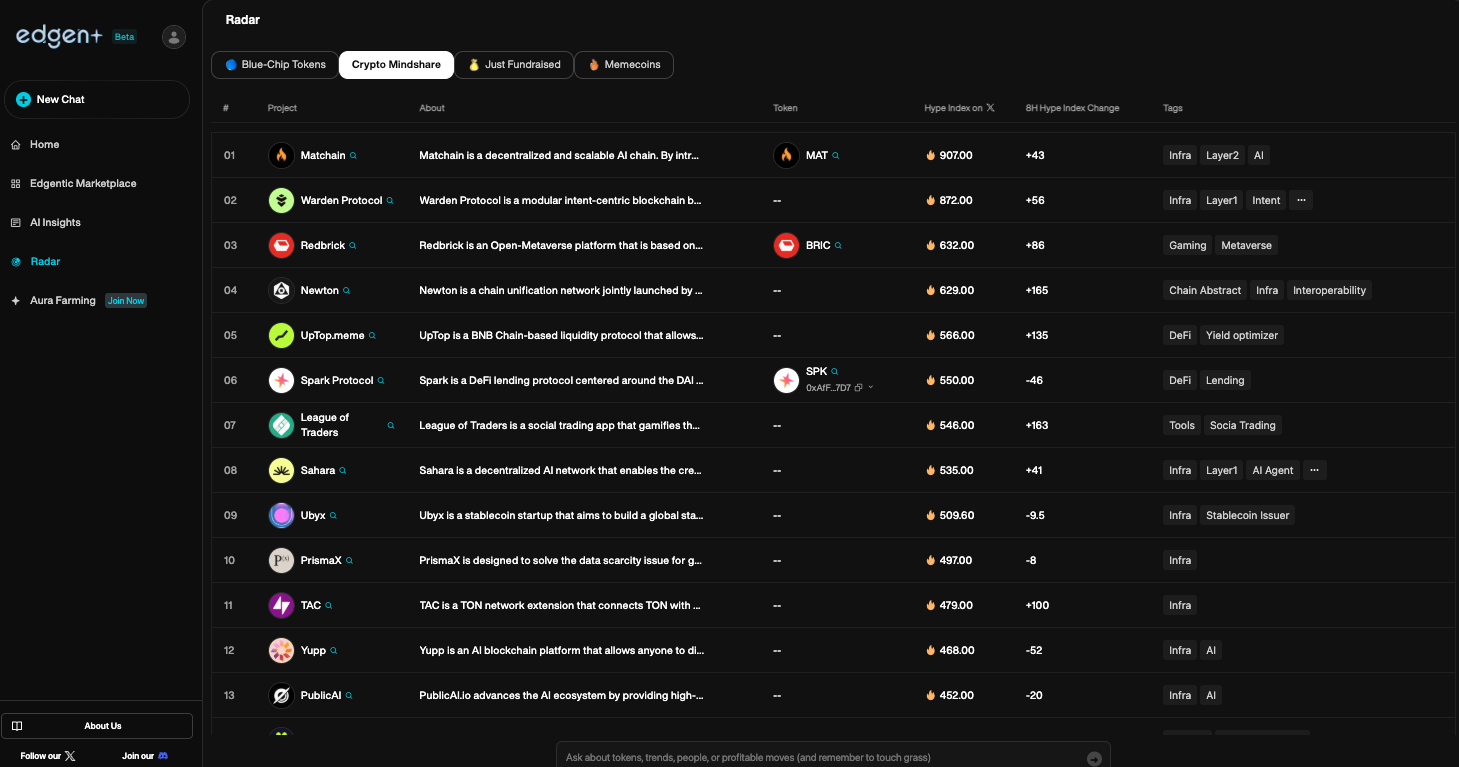The width and height of the screenshot is (1459, 767).
Task: Click the search icon next to Matchain
Action: click(x=353, y=156)
